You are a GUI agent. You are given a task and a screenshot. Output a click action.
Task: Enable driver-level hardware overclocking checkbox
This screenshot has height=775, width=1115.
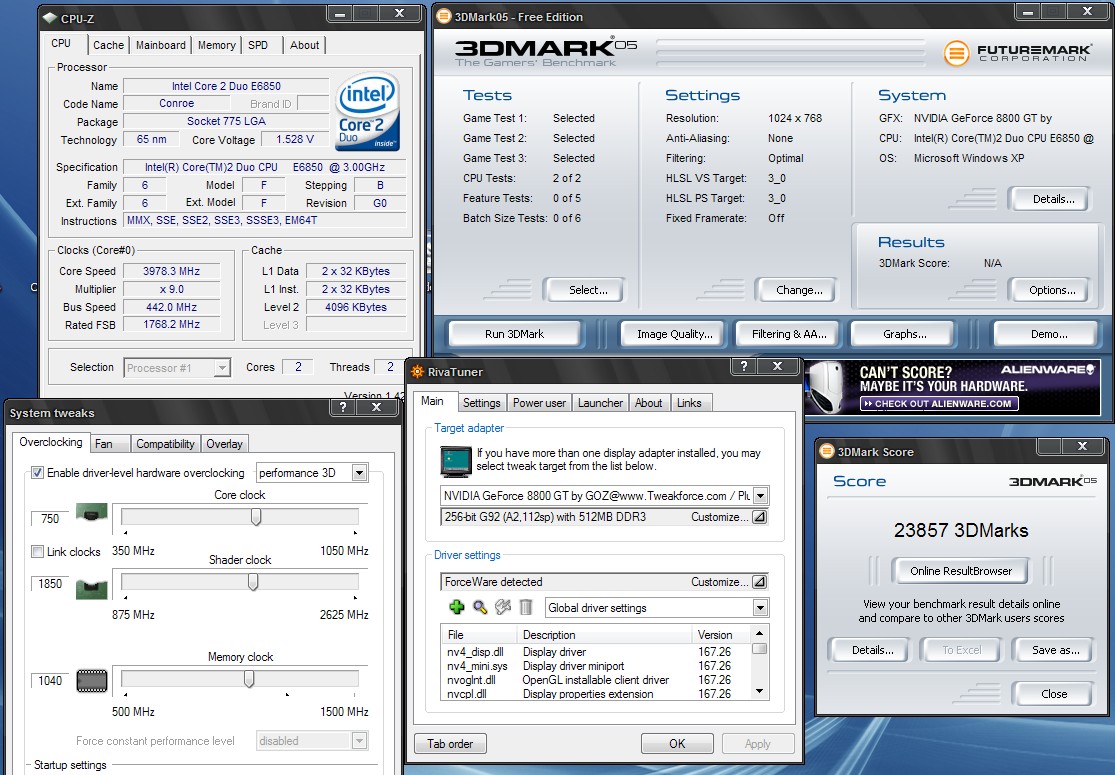[37, 472]
